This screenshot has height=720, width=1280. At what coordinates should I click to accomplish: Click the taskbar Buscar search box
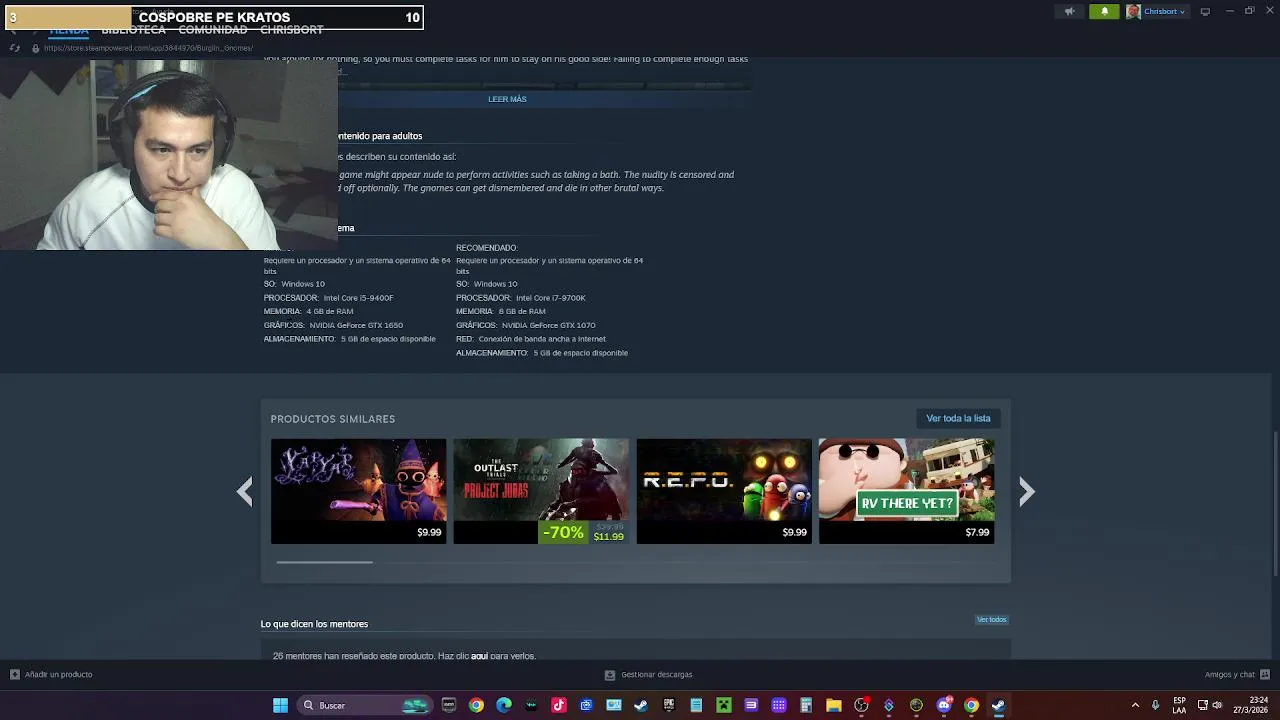point(365,705)
